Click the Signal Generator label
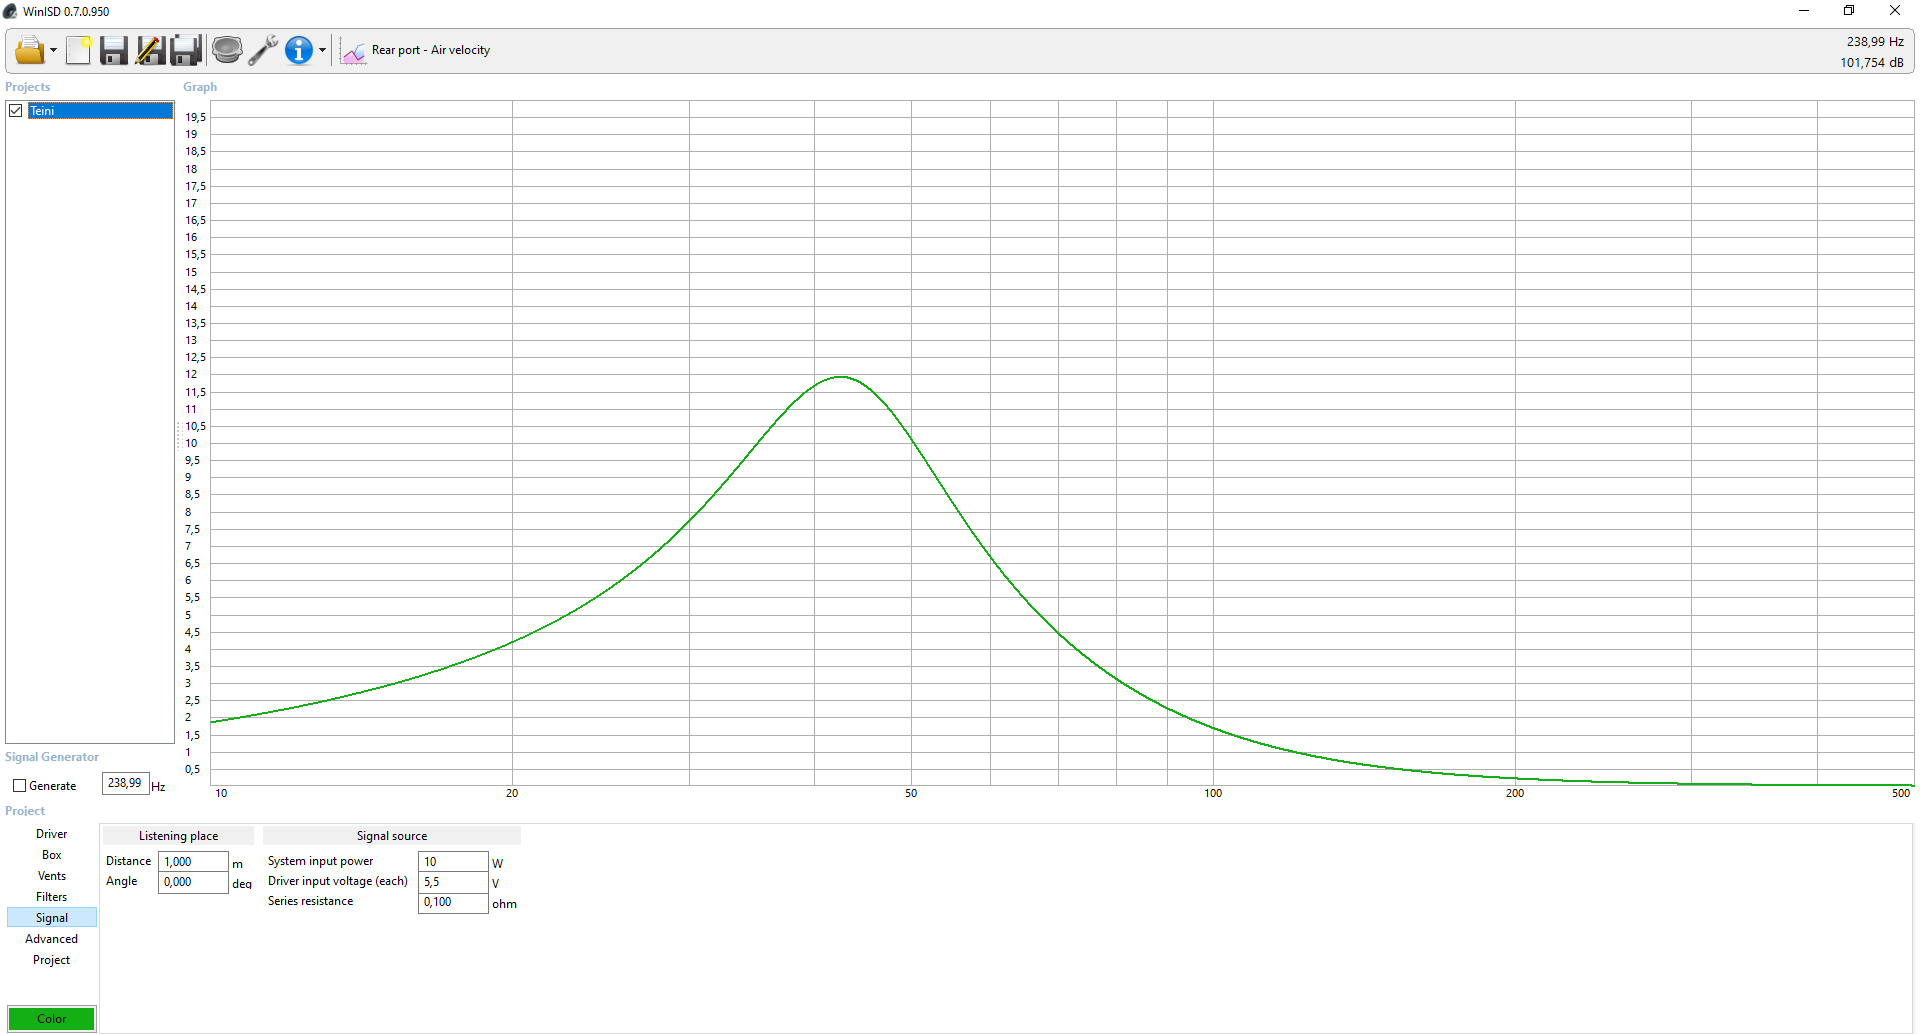 pyautogui.click(x=52, y=757)
